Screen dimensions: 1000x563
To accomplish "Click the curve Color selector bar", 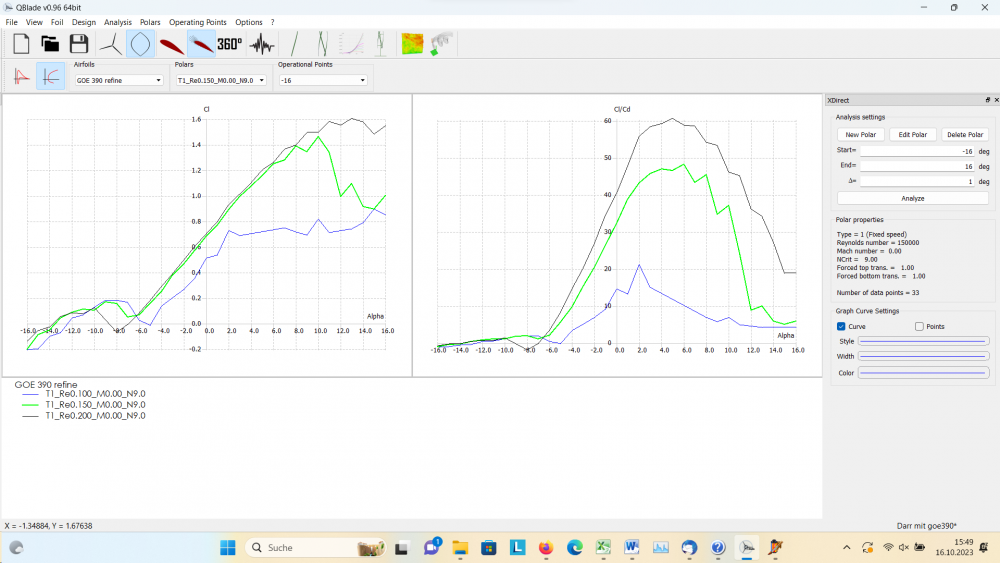I will click(x=924, y=373).
